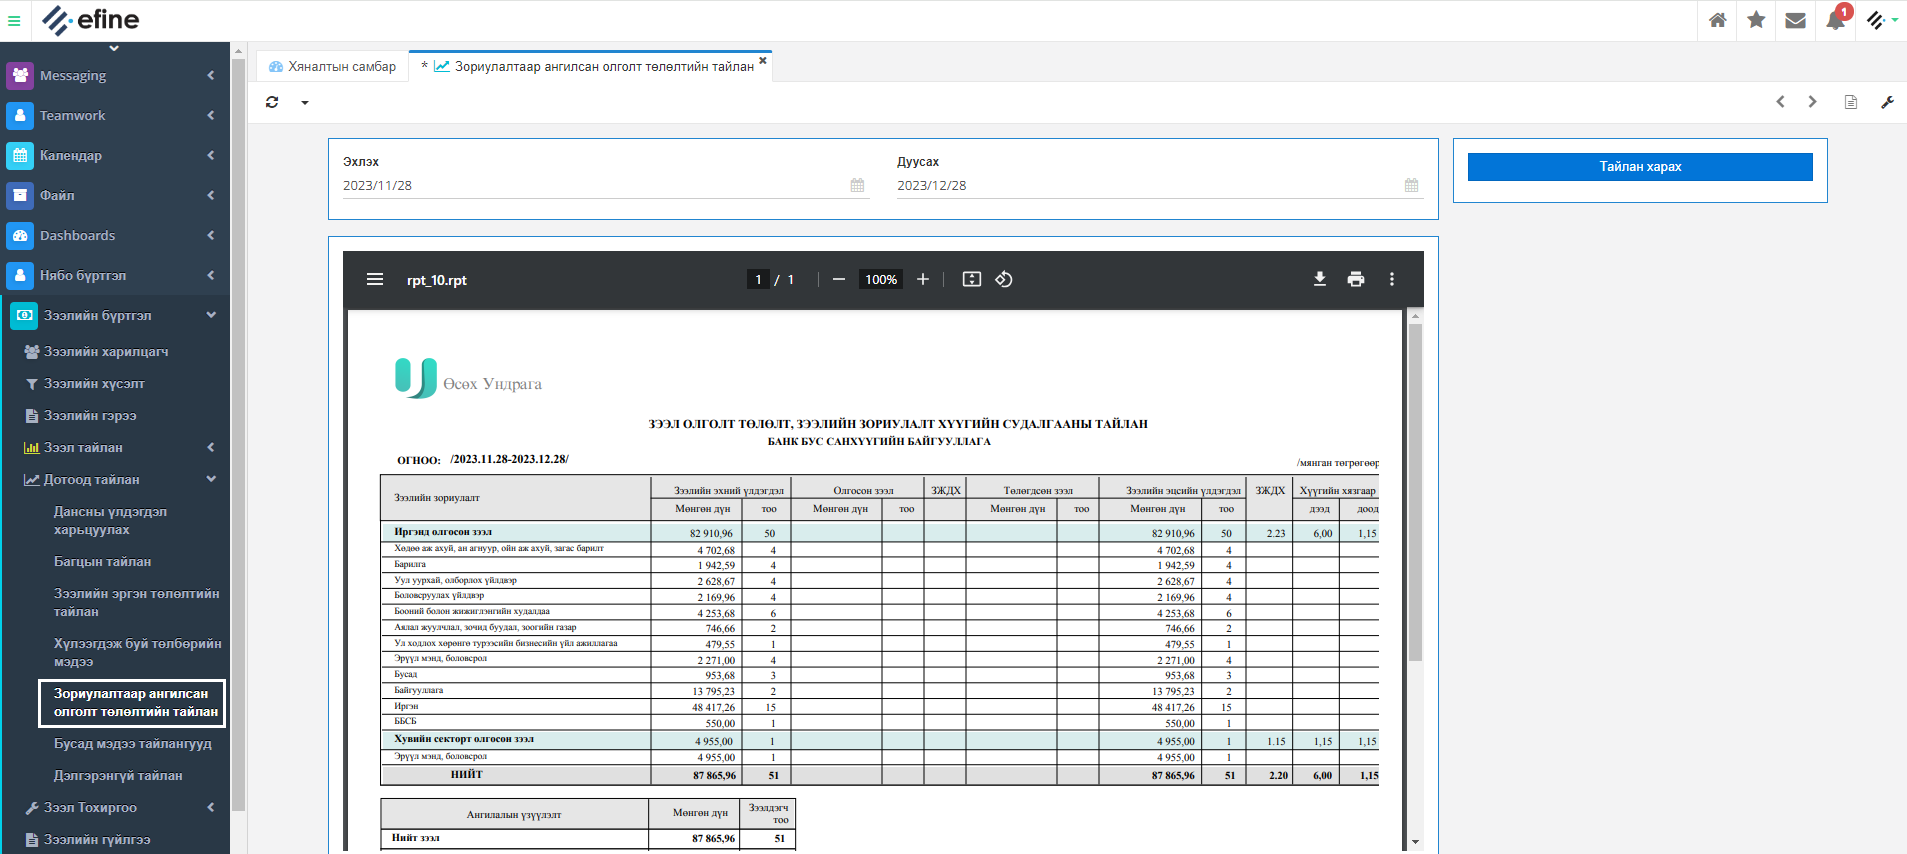Expand the Нябо бүртгэл menu chevron
This screenshot has height=854, width=1907.
point(211,275)
